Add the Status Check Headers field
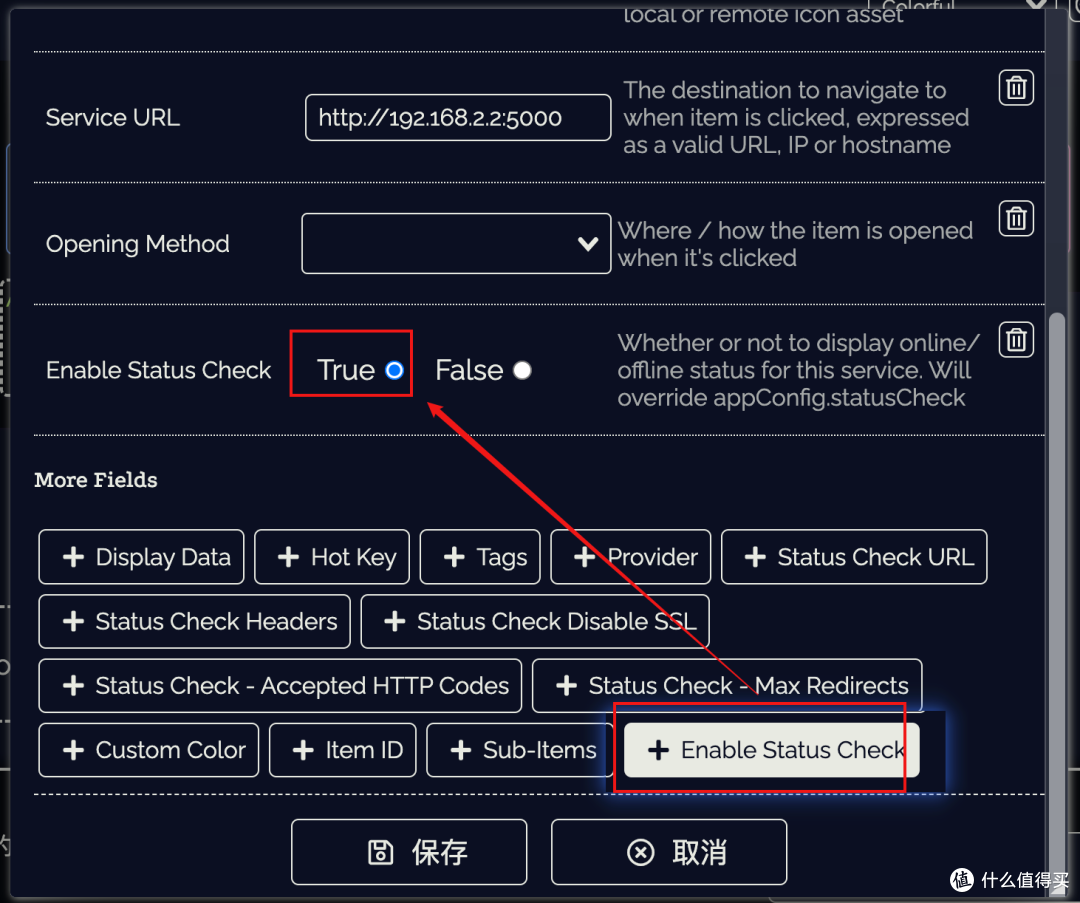This screenshot has width=1080, height=903. point(195,621)
